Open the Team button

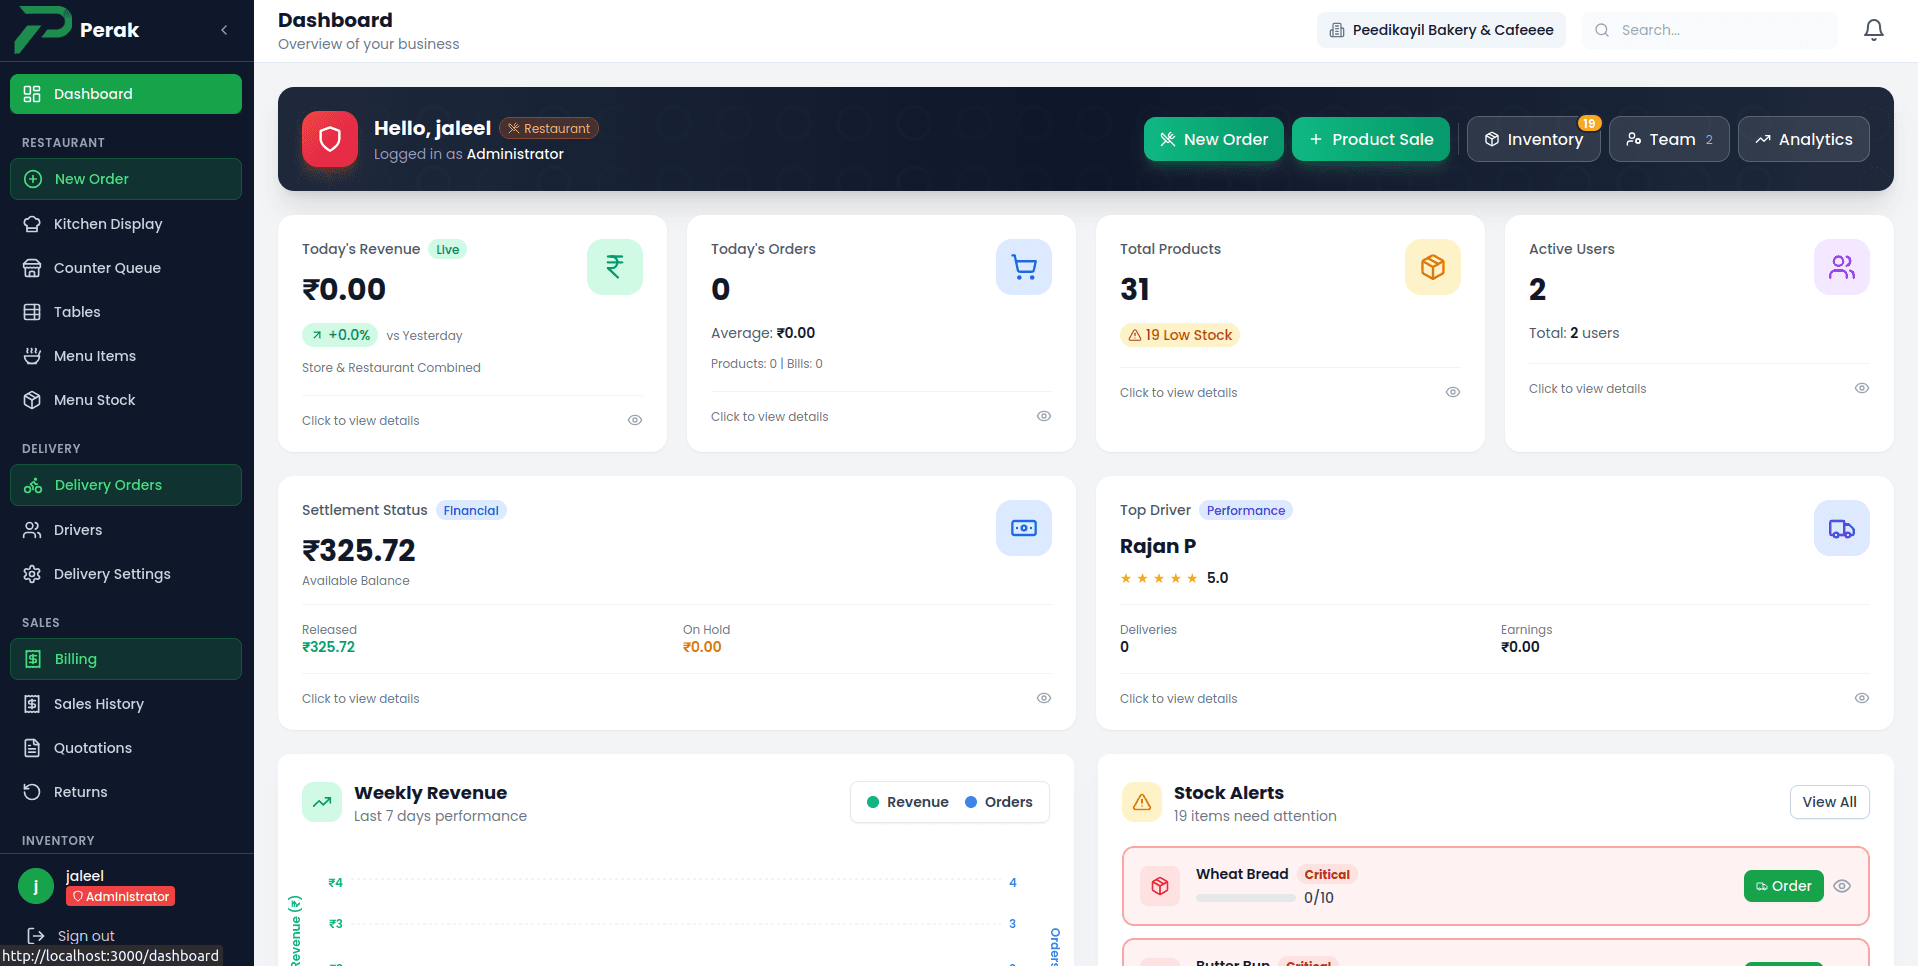[x=1669, y=139]
